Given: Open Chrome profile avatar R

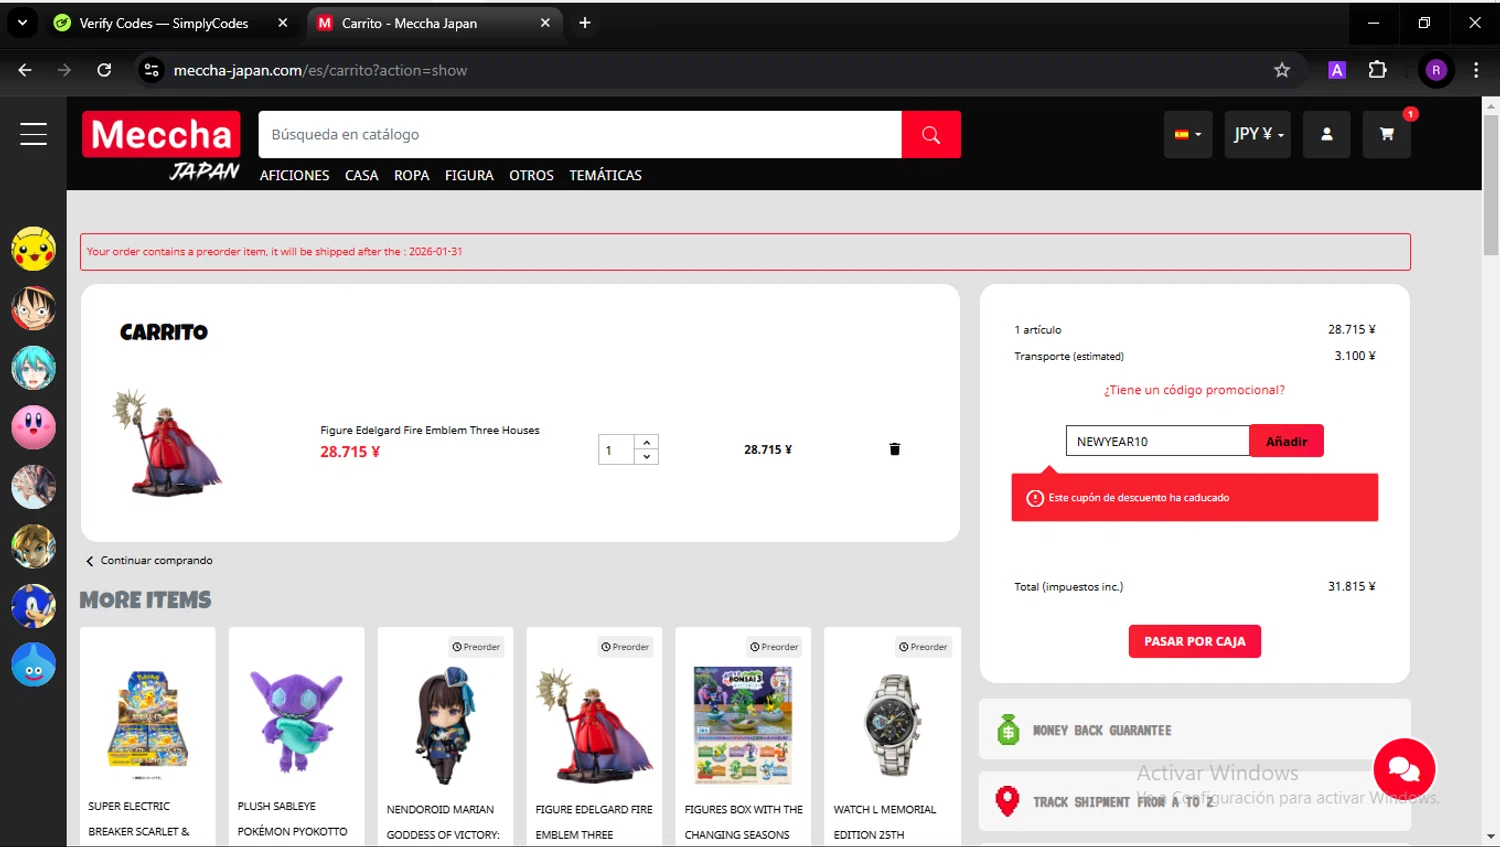Looking at the screenshot, I should point(1436,70).
